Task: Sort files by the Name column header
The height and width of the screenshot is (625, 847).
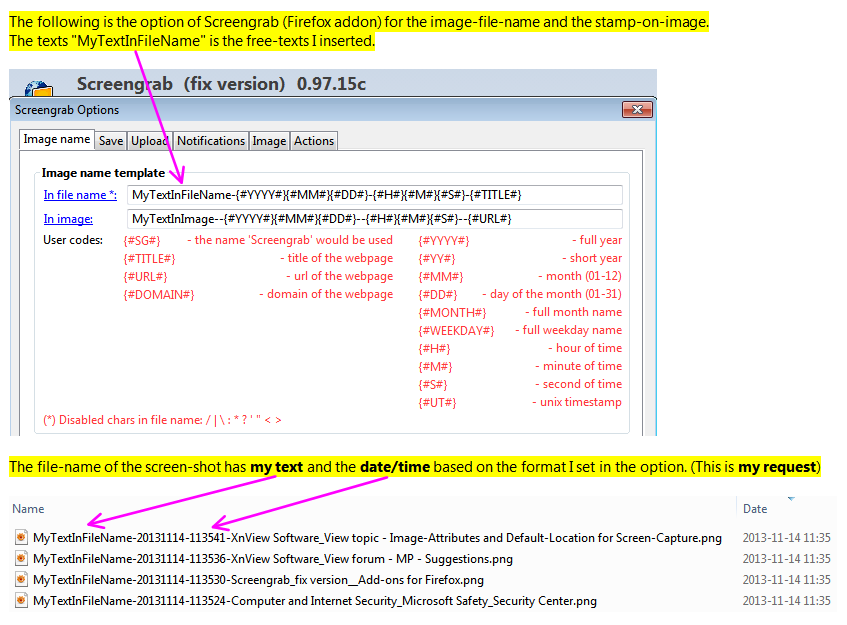Action: click(28, 509)
